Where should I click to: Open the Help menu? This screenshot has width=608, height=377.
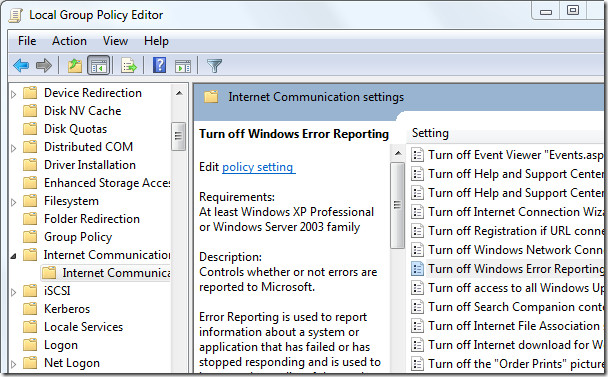(156, 41)
